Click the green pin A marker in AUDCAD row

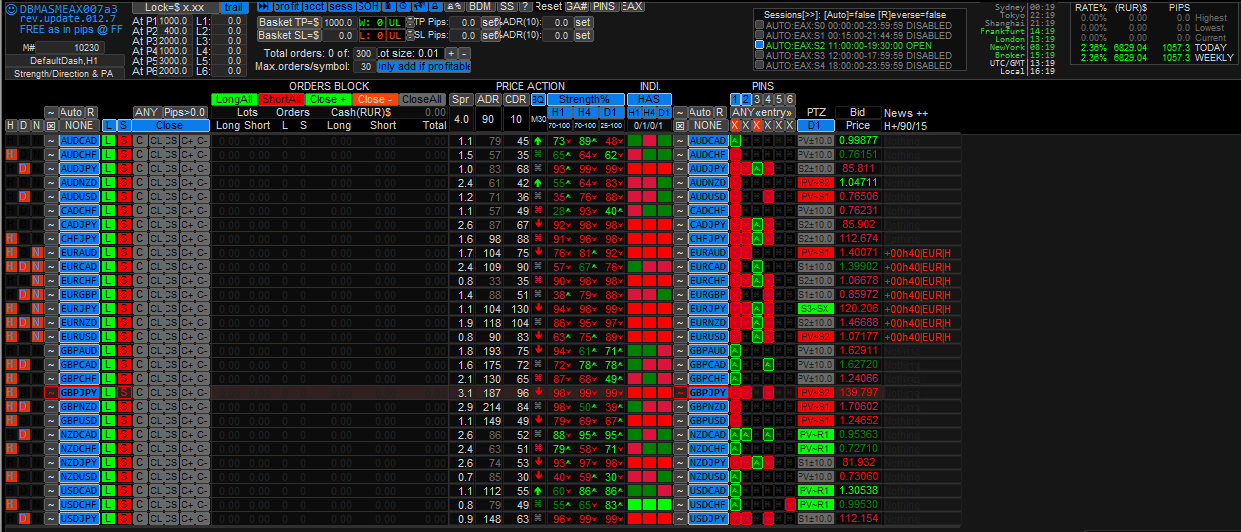(735, 141)
